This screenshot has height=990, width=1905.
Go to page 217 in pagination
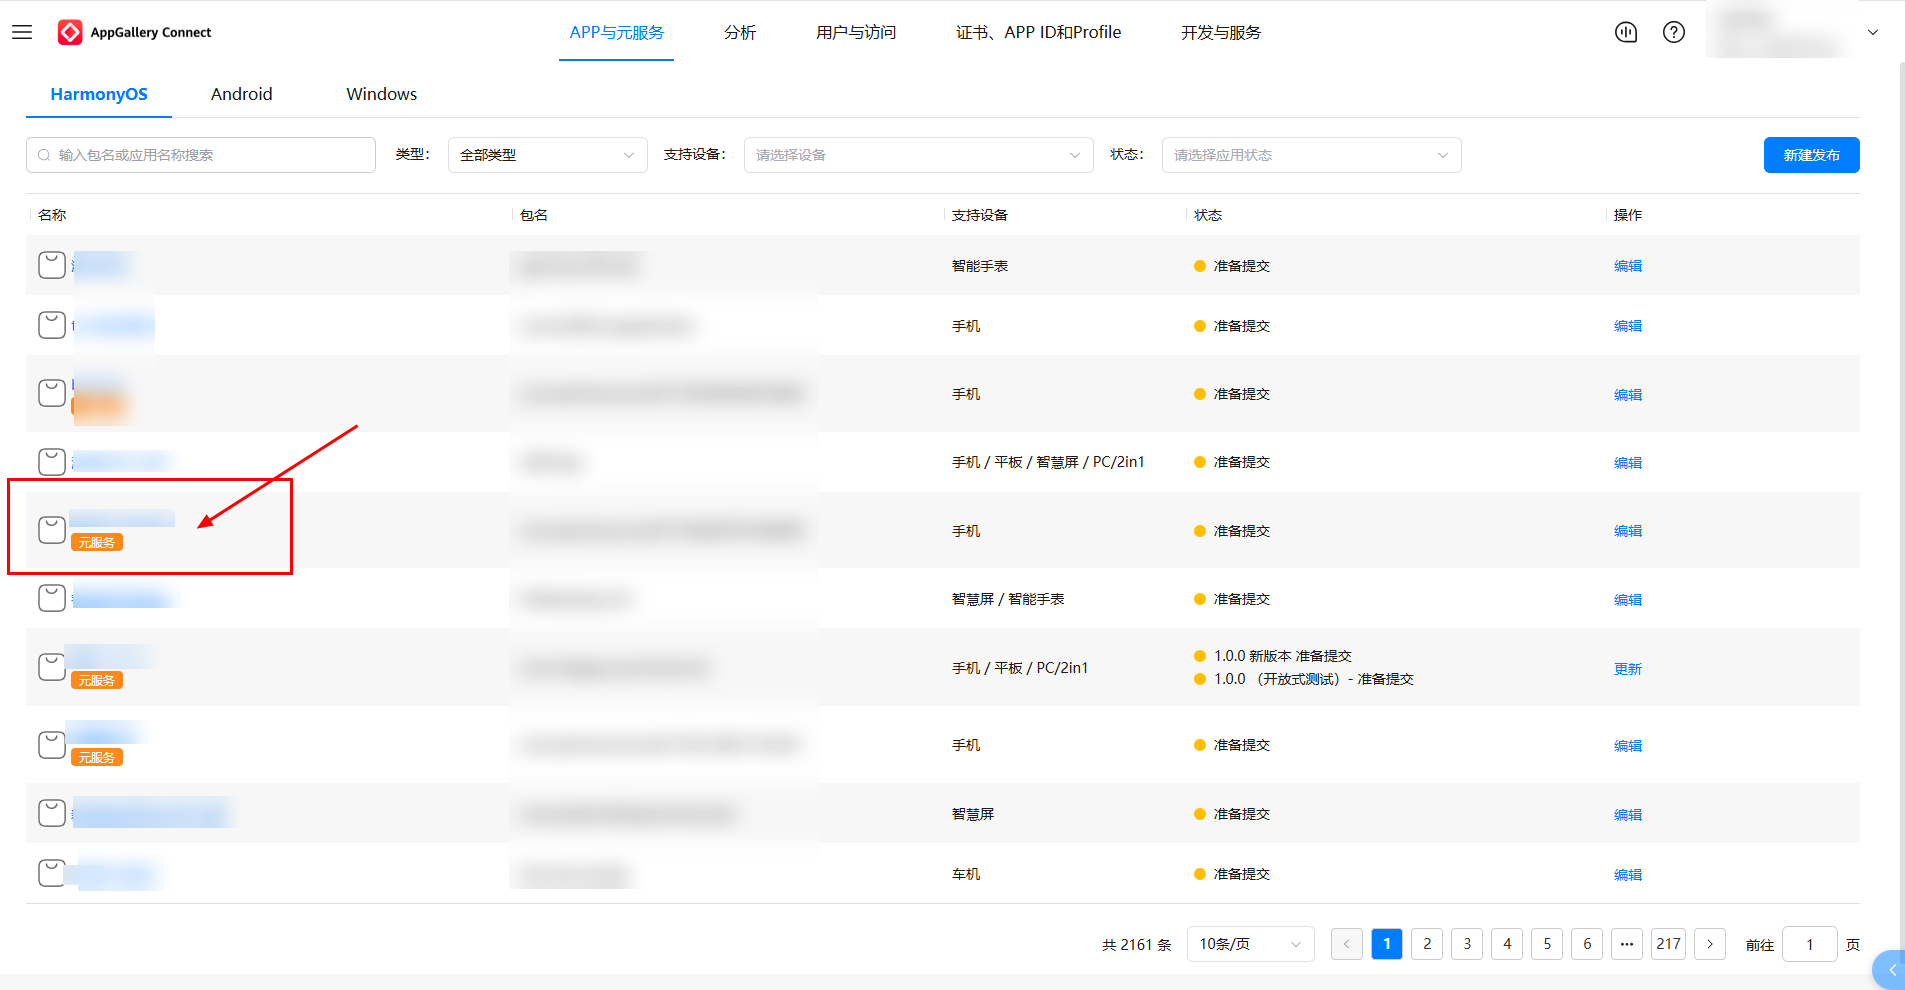1667,943
